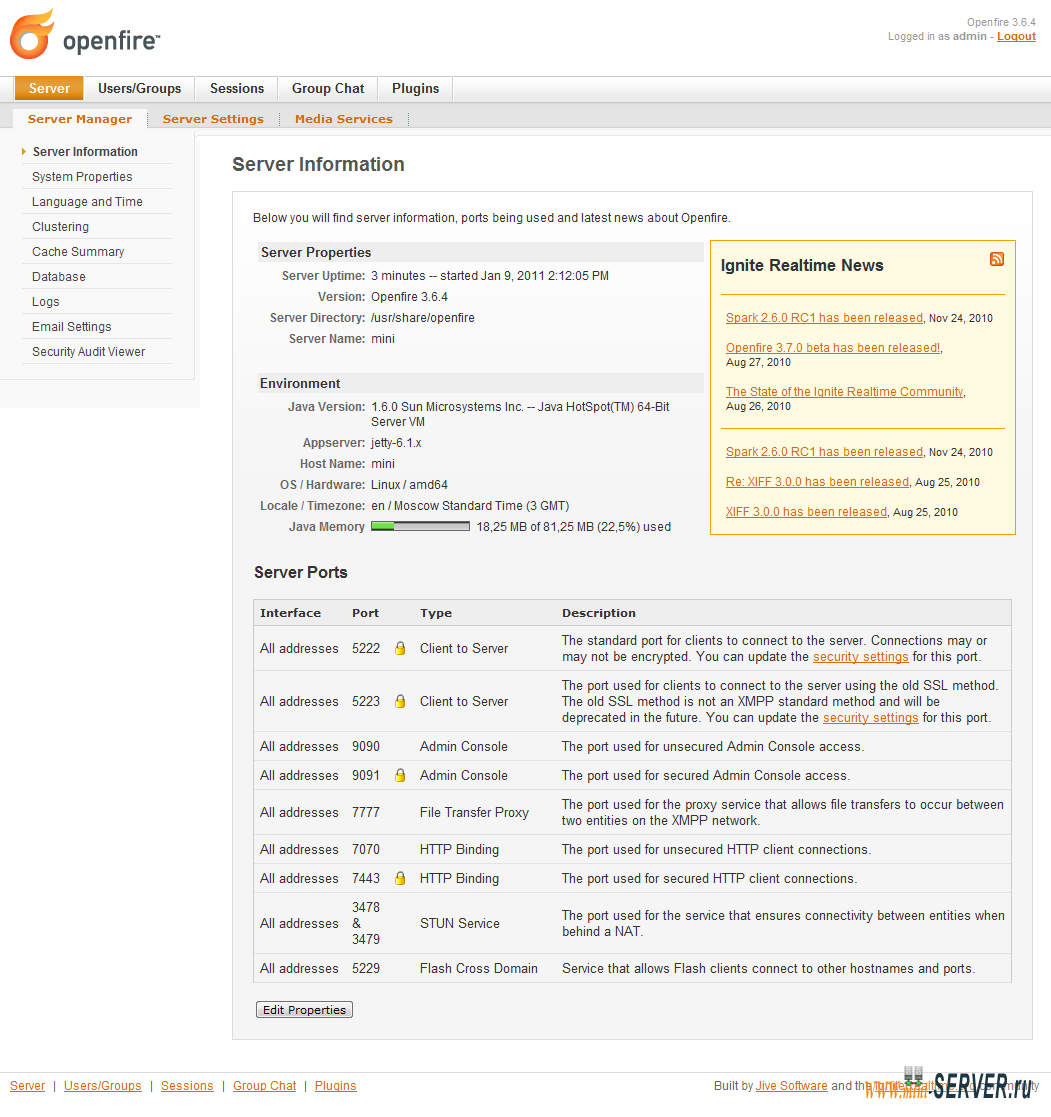The image size is (1051, 1117).
Task: Select the server directory /usr/share/openfire value
Action: 423,318
